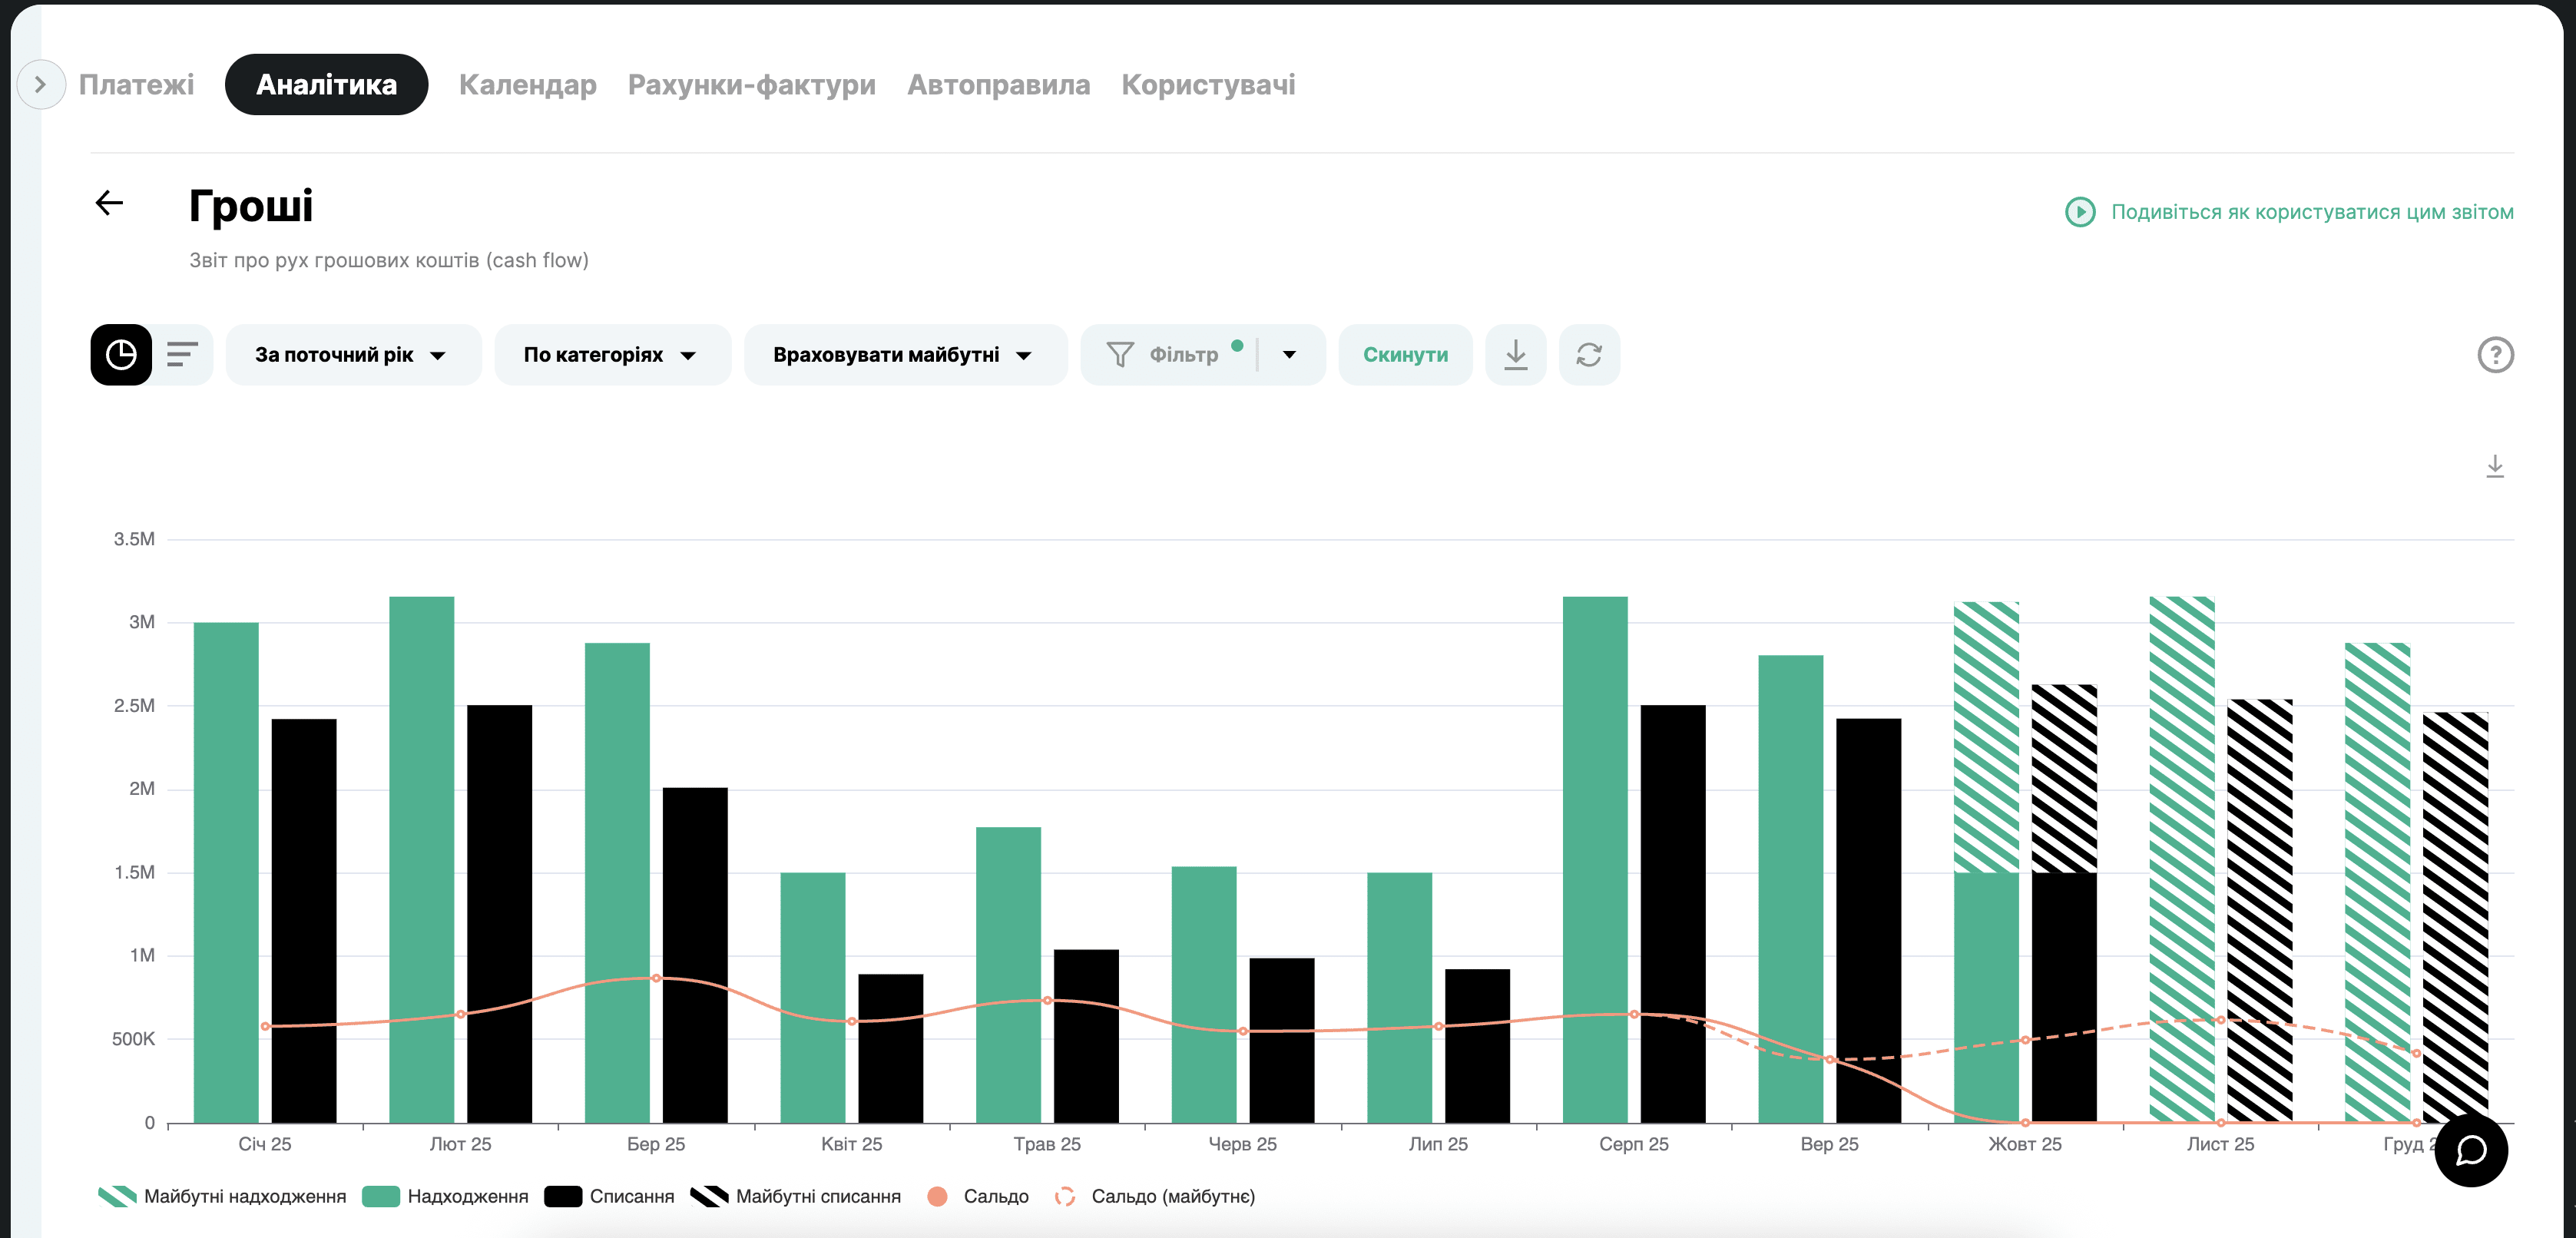Screen dimensions: 2576x1238
Task: Click the small chart download icon
Action: [2494, 467]
